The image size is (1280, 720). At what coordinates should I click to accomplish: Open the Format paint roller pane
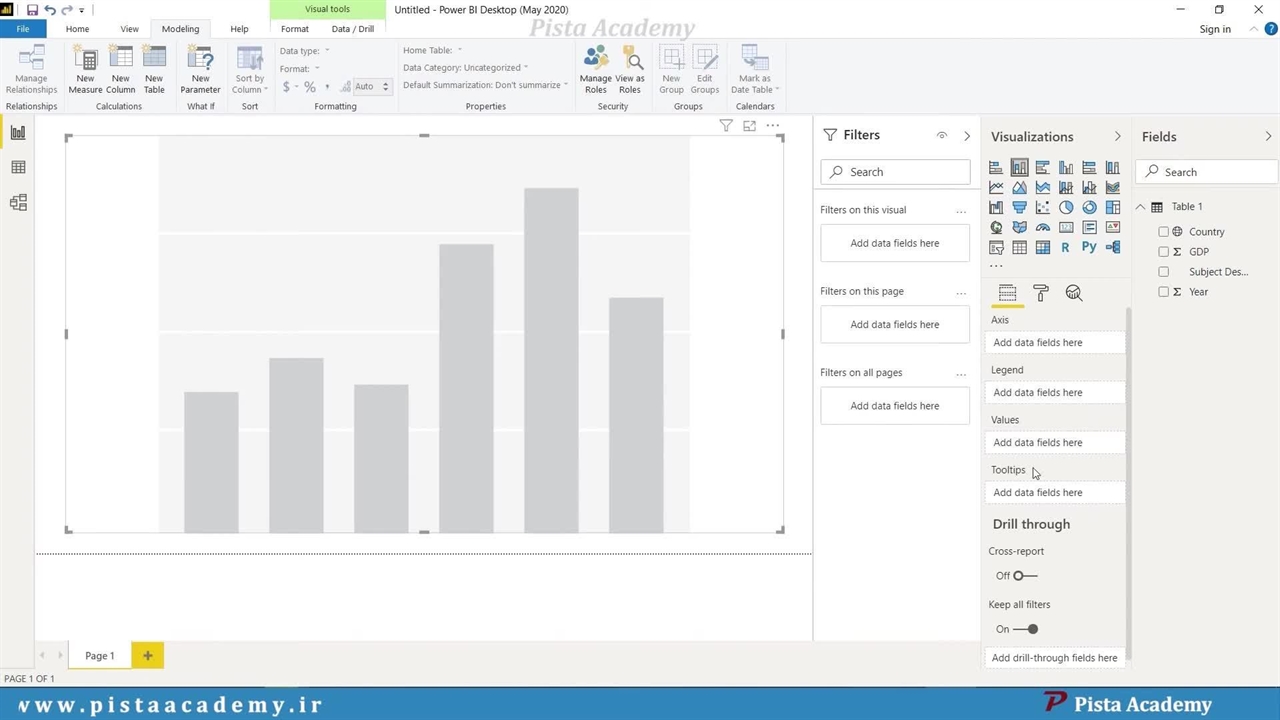tap(1040, 293)
